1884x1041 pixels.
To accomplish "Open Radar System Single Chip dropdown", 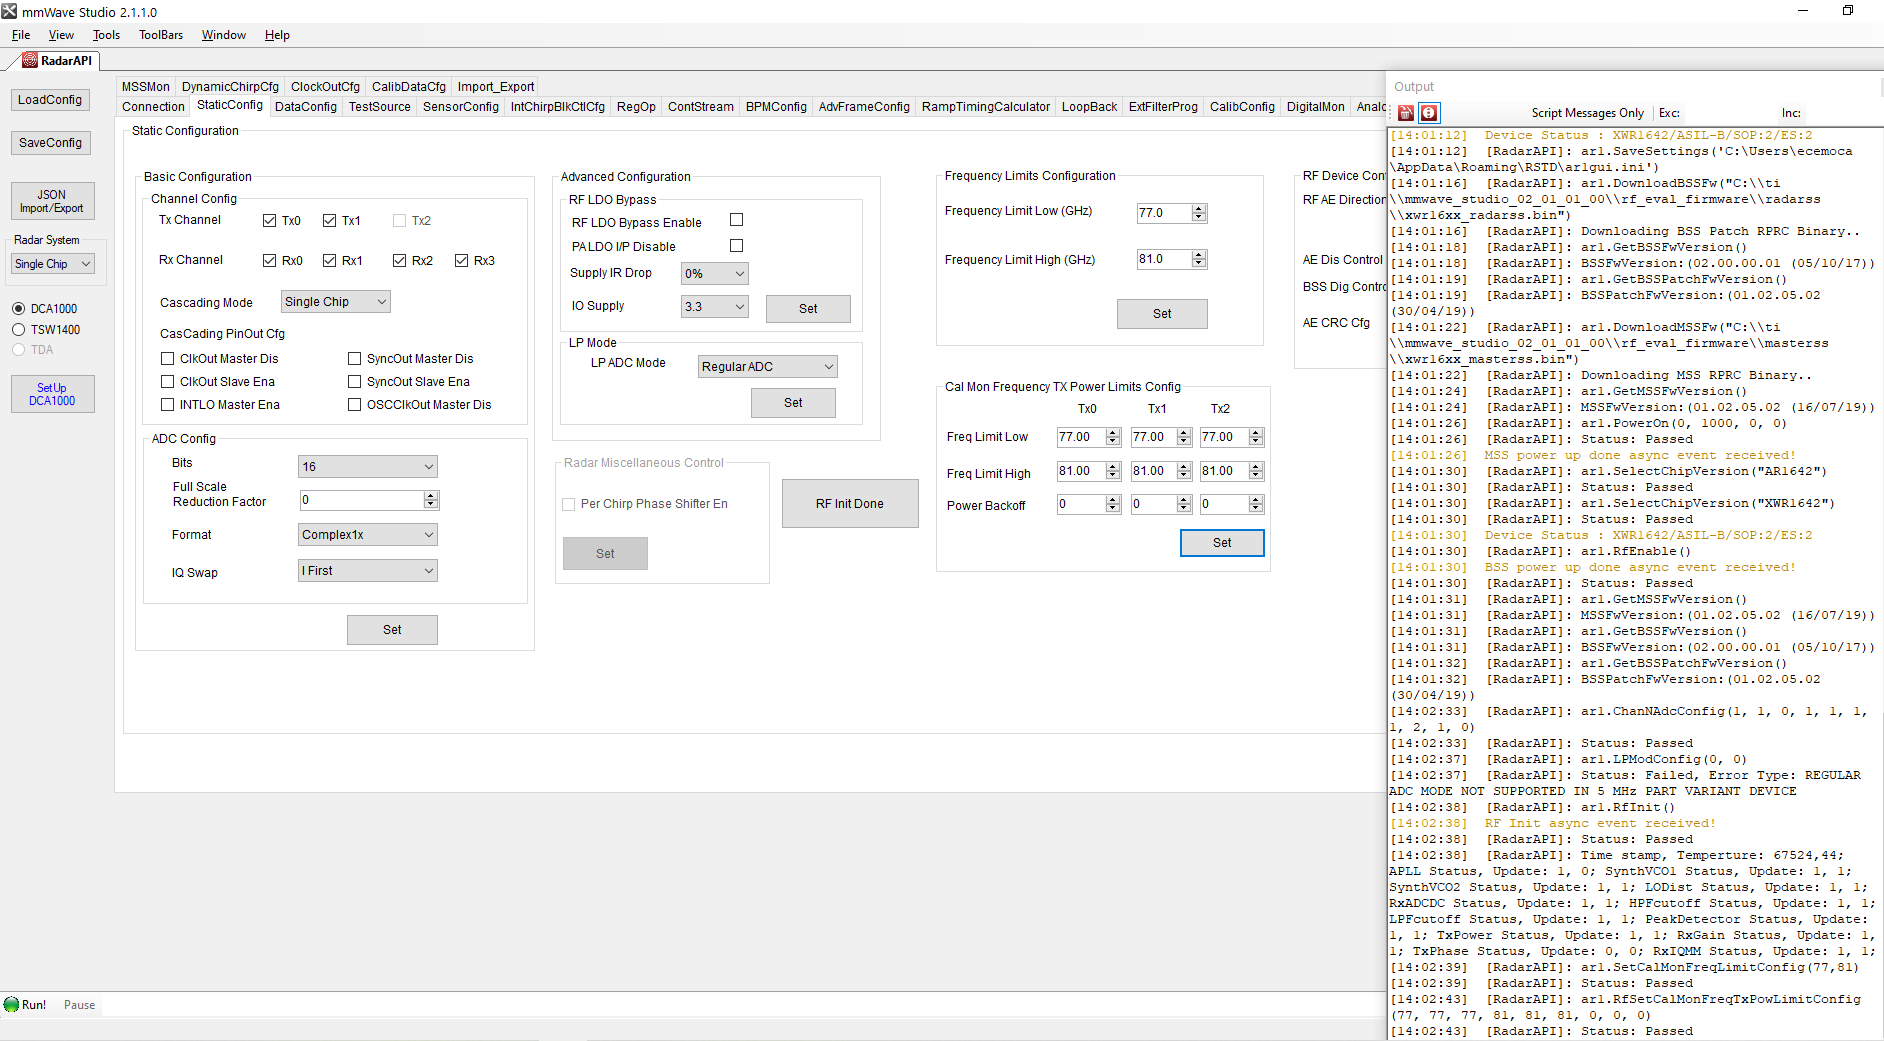I will tap(53, 263).
